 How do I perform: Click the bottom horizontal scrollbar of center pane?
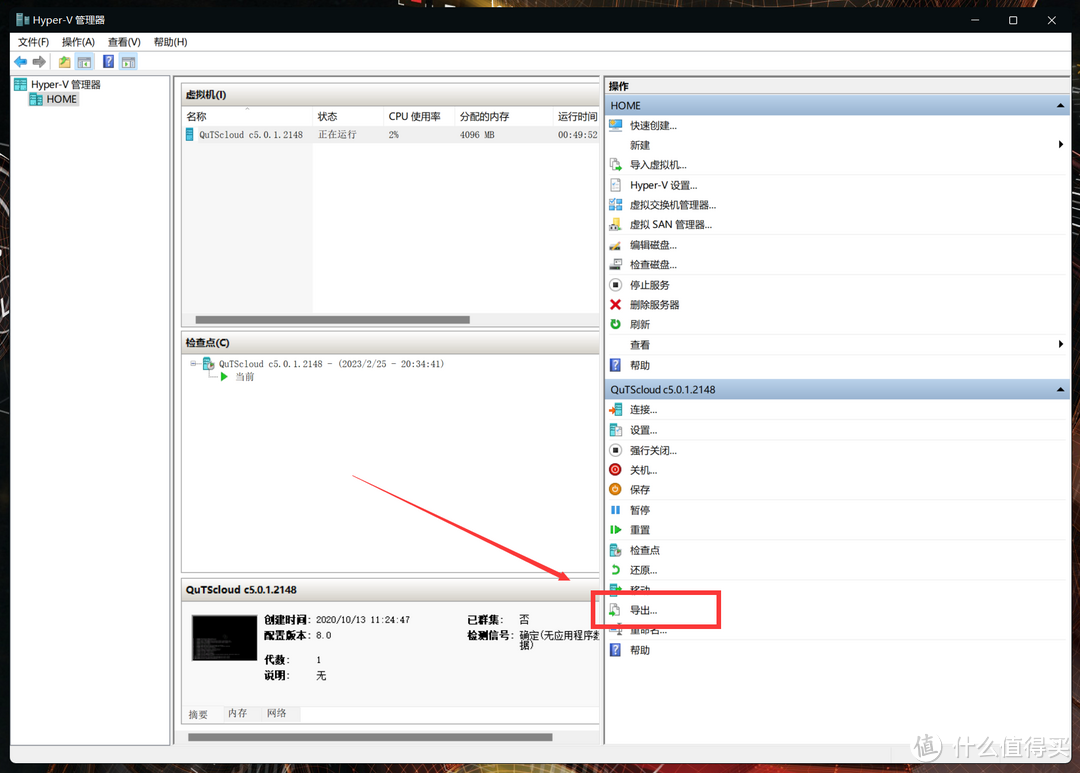370,737
